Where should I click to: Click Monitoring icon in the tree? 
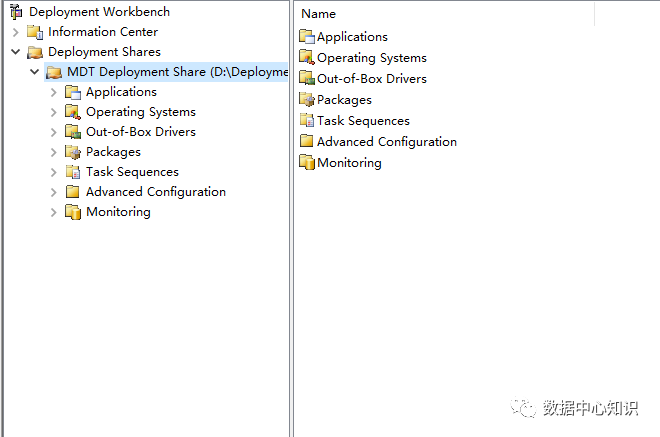pyautogui.click(x=73, y=212)
